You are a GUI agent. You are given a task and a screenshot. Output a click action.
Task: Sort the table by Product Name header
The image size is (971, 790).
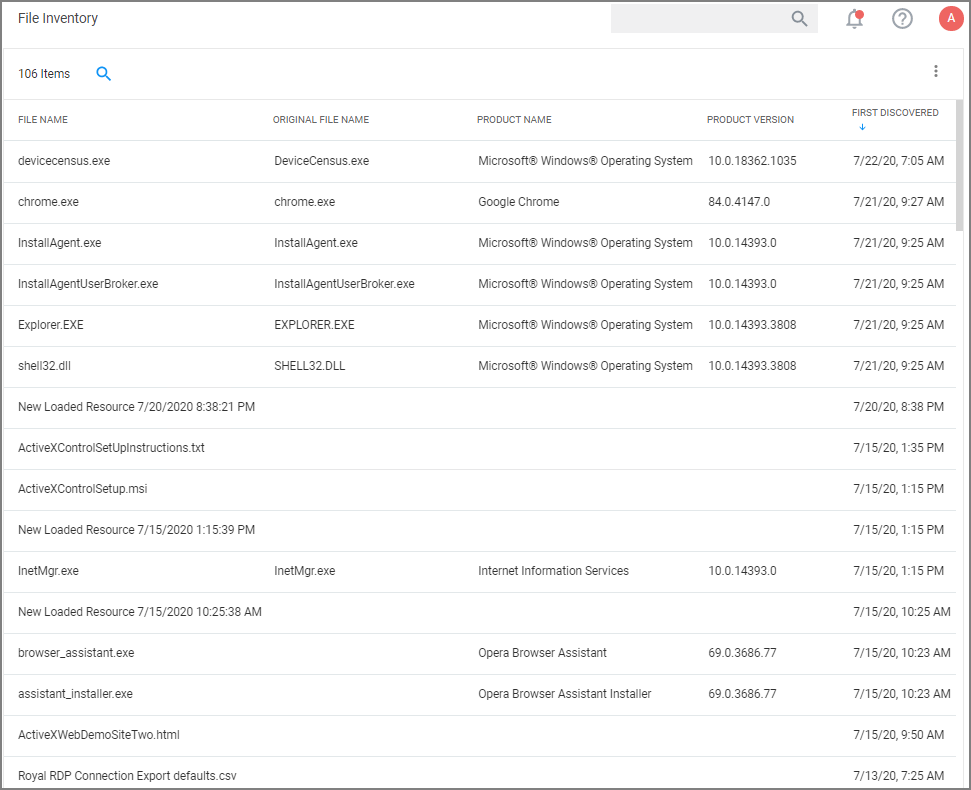click(x=514, y=119)
